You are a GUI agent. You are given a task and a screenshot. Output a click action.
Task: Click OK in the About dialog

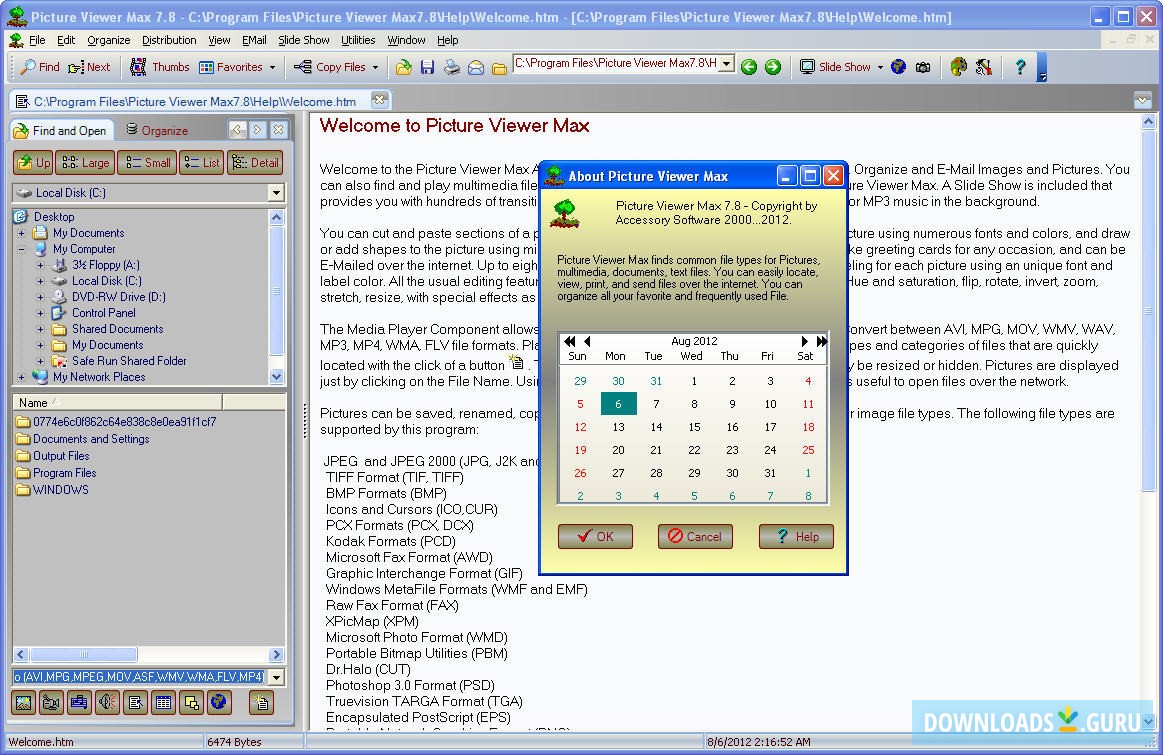596,536
